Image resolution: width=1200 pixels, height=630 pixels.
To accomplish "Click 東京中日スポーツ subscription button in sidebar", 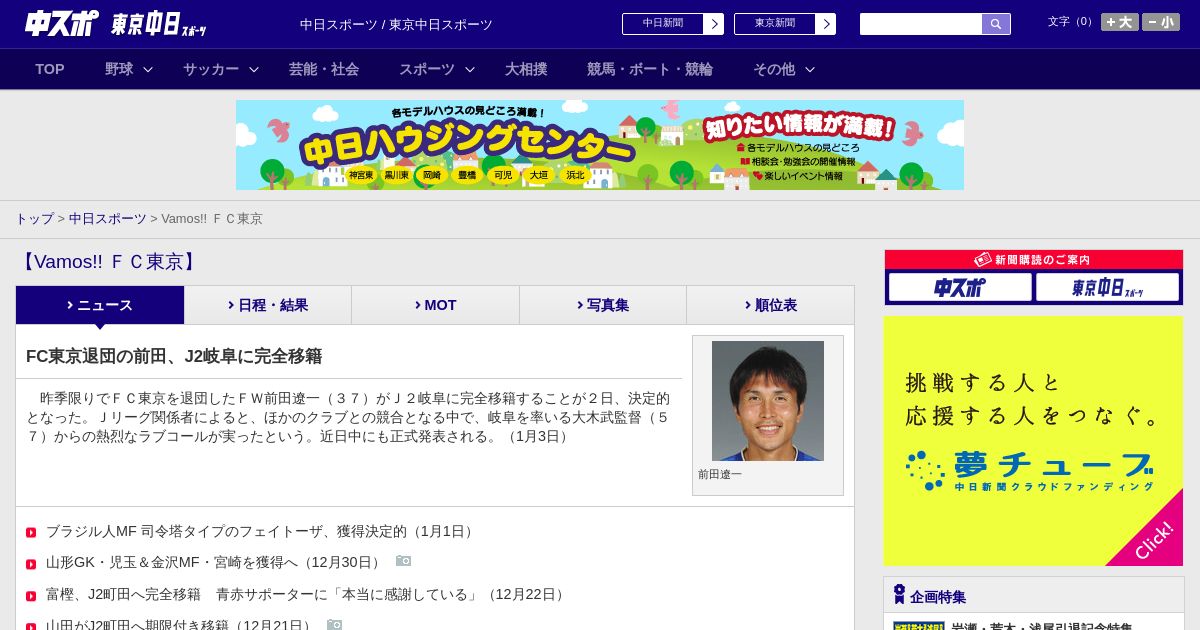I will click(x=1107, y=287).
